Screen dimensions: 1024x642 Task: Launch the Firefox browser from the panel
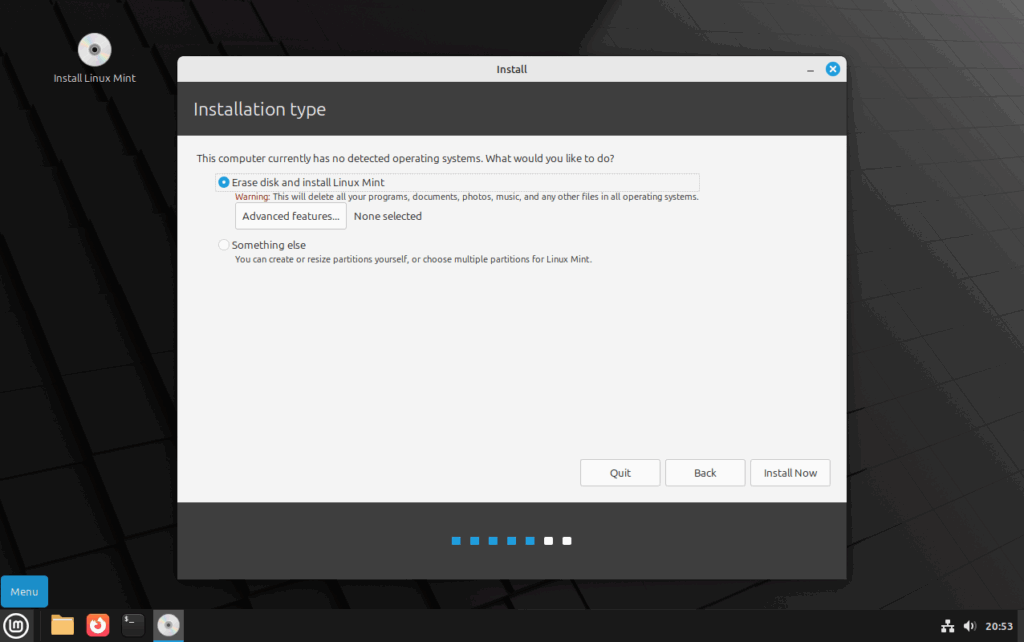pyautogui.click(x=98, y=626)
